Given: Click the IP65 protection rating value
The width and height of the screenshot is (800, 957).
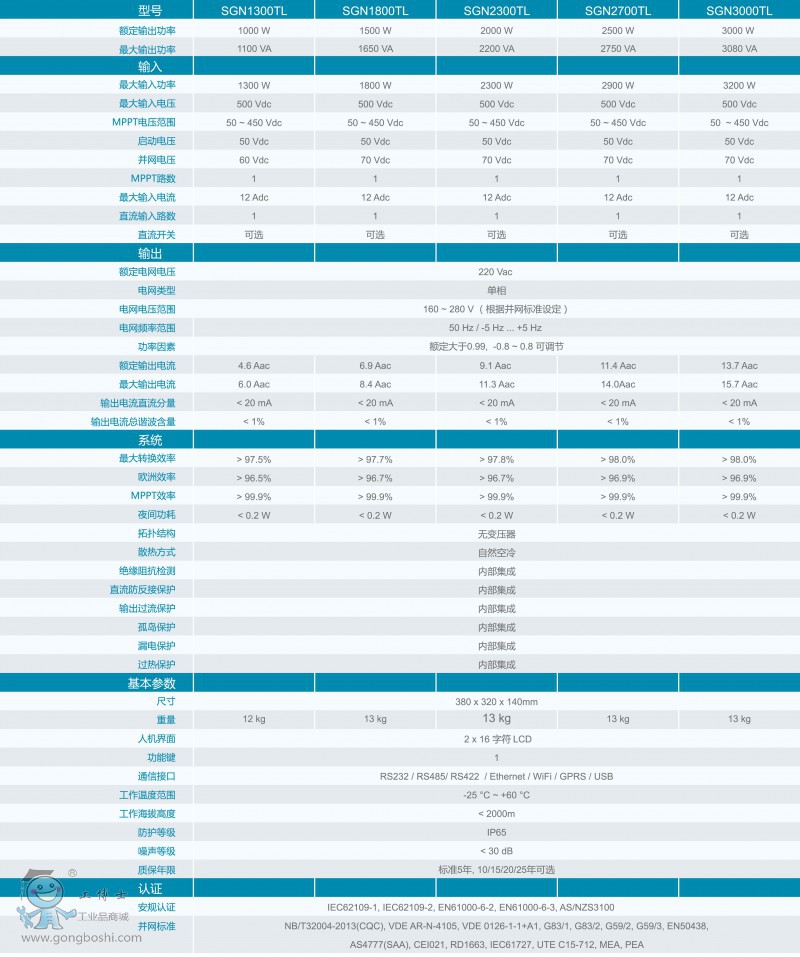Looking at the screenshot, I should pos(496,832).
